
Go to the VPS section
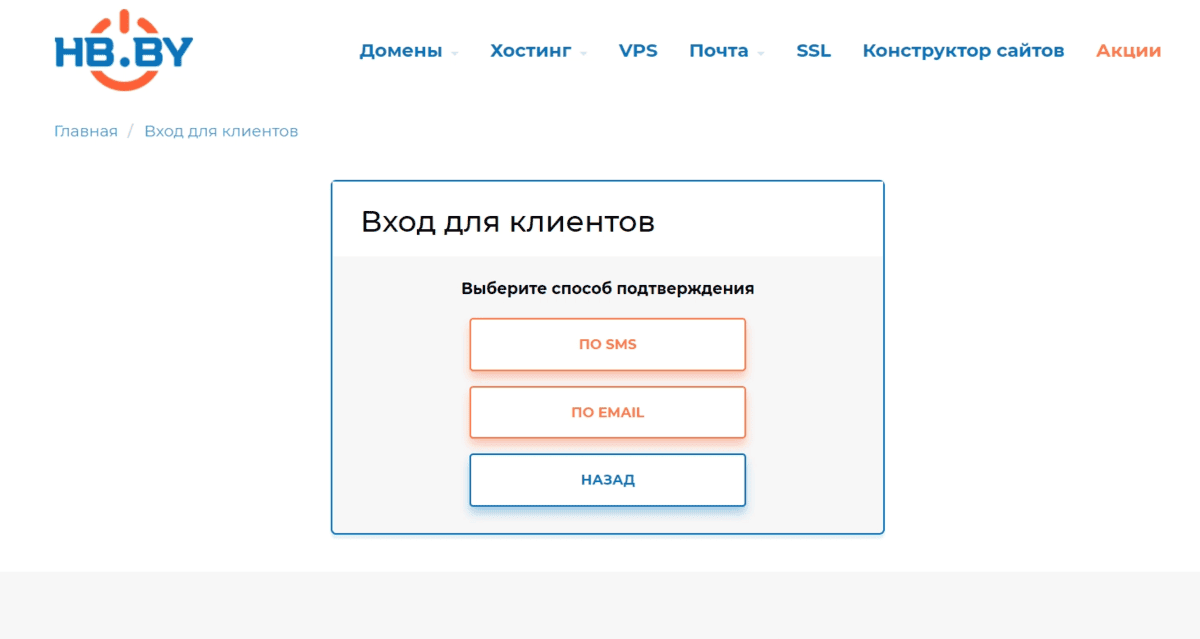[x=638, y=51]
